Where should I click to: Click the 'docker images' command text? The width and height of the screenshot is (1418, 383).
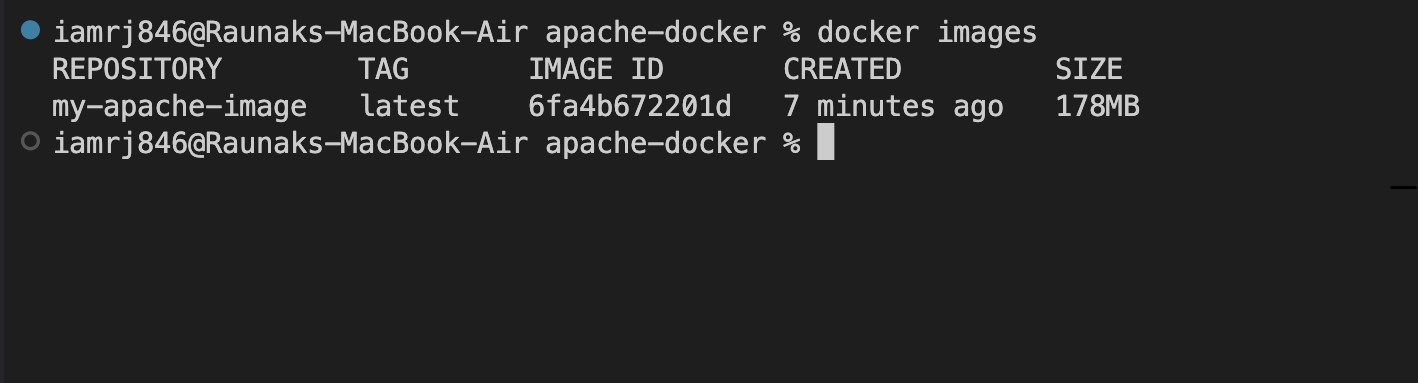click(927, 32)
